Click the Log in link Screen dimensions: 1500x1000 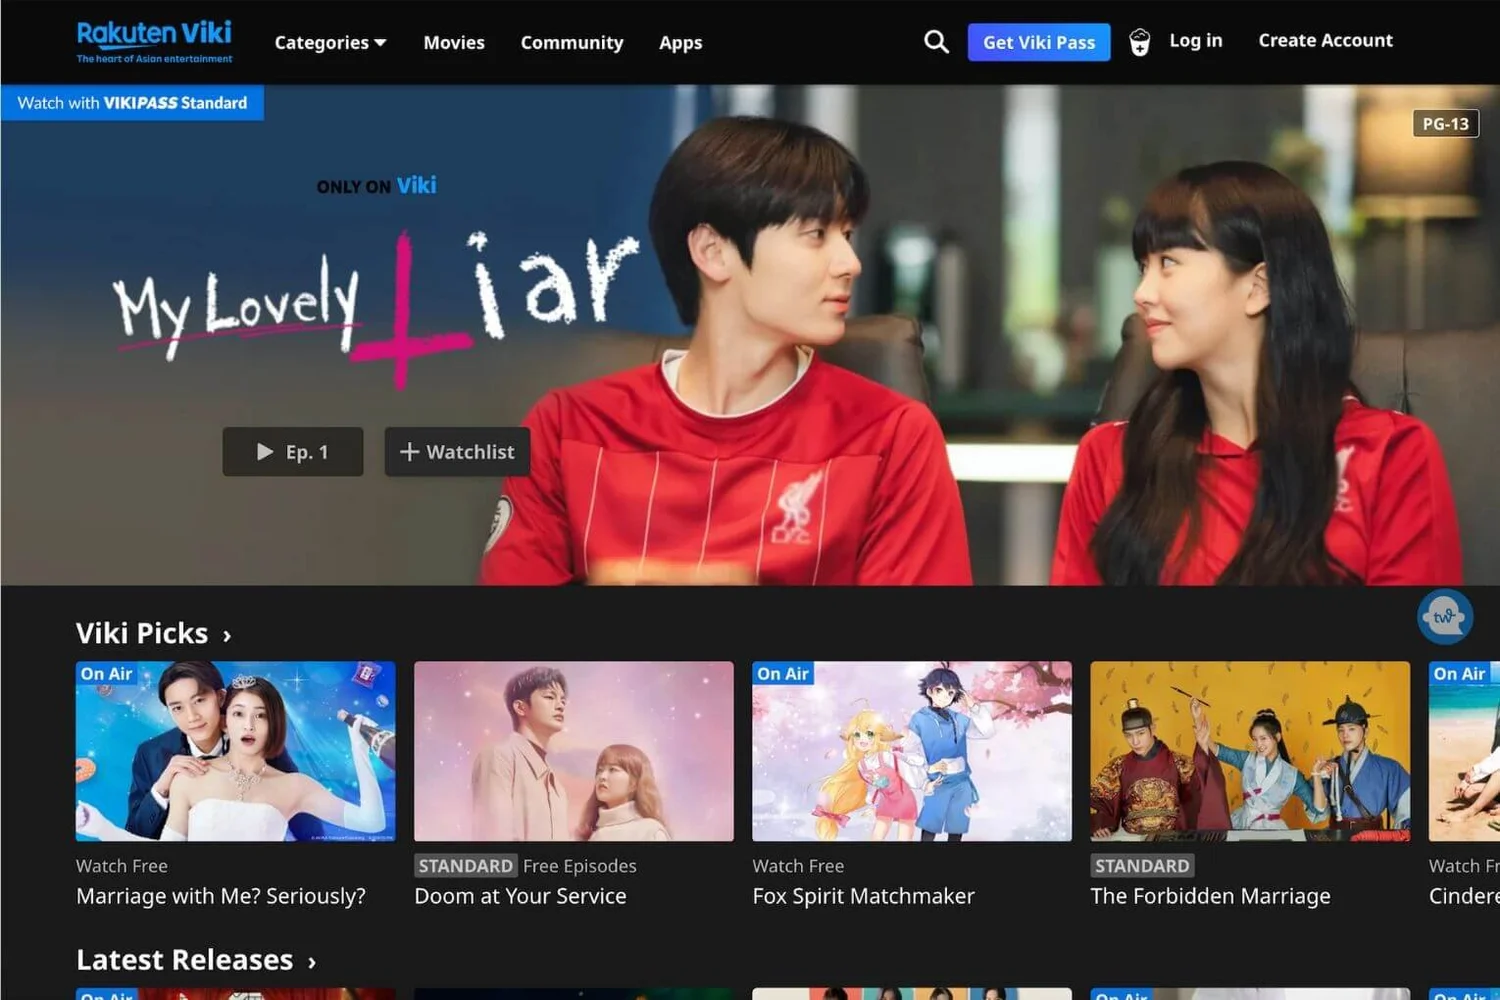coord(1196,41)
